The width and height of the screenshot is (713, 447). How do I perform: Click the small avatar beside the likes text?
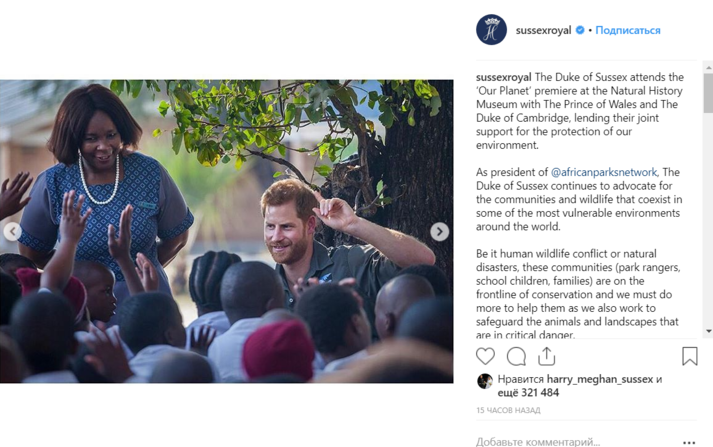(485, 380)
